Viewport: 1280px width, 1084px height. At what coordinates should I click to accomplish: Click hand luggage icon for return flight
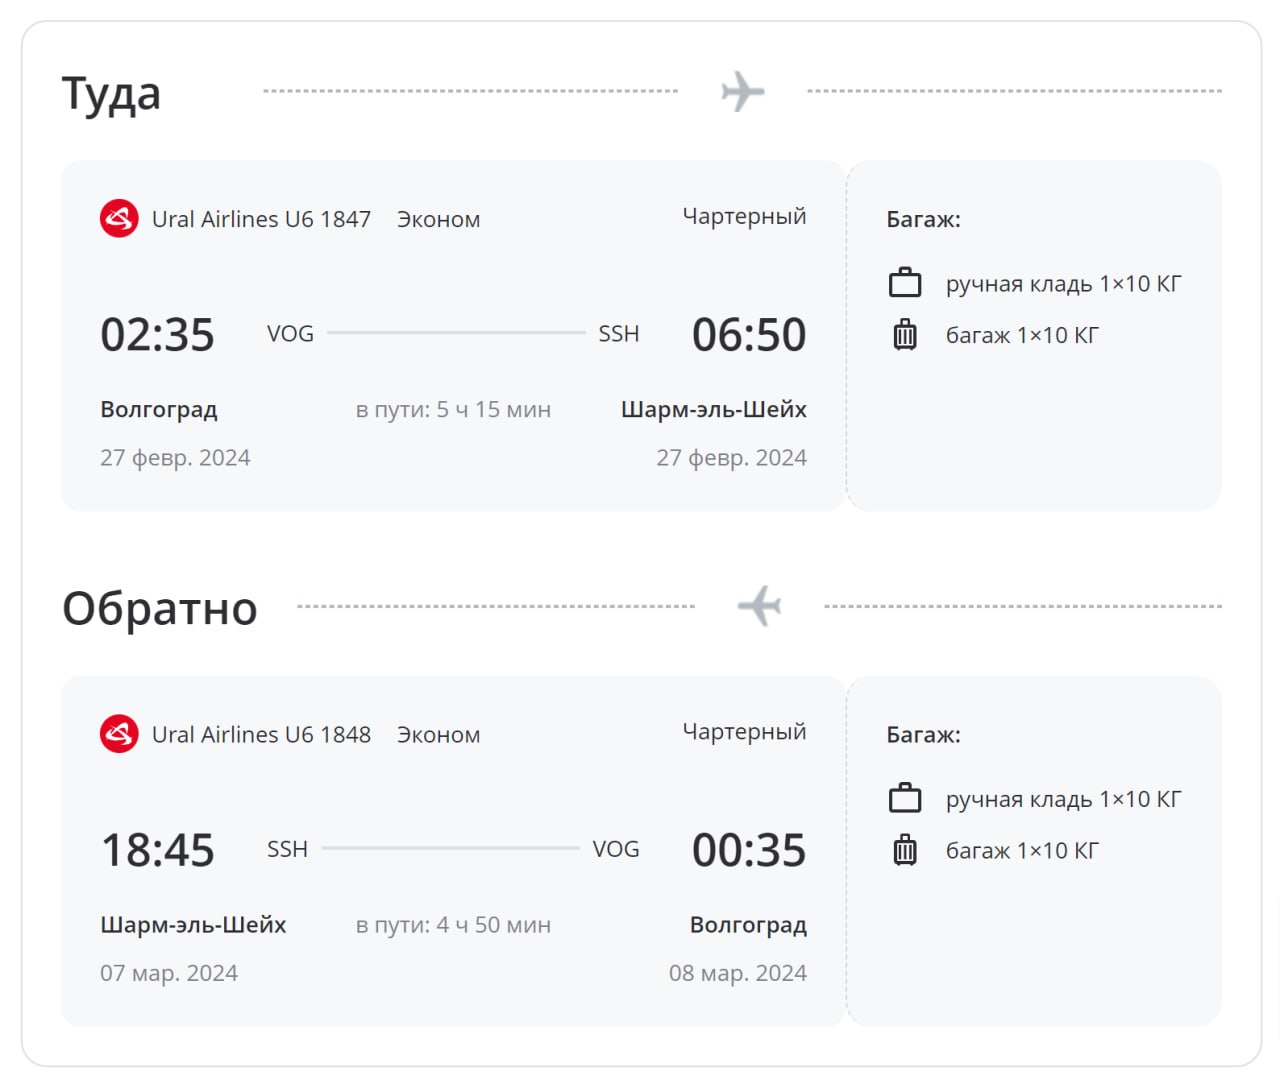point(905,798)
